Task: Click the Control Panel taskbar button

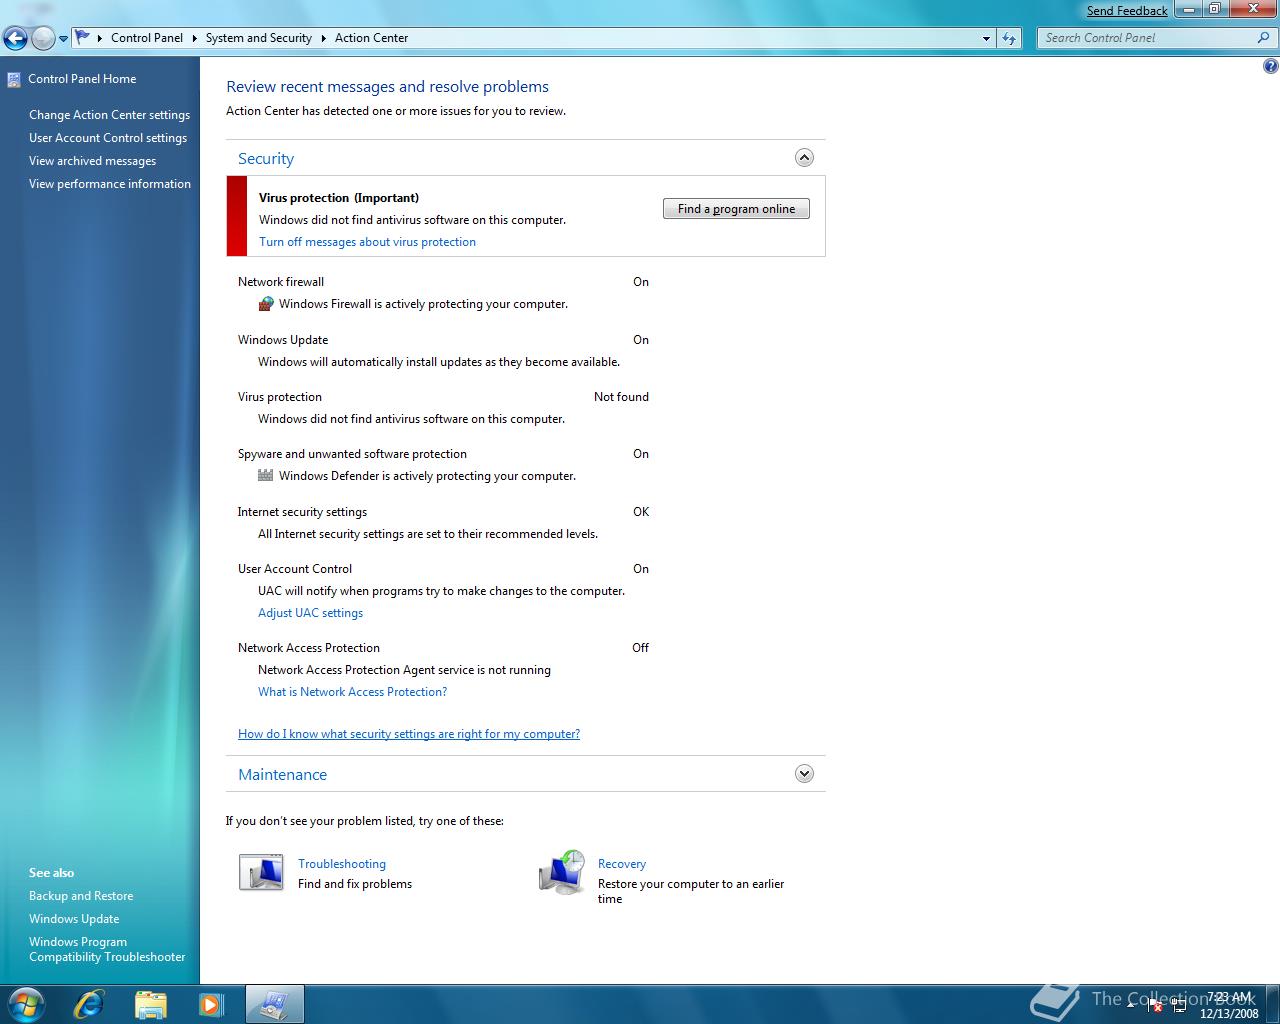Action: (x=274, y=1004)
